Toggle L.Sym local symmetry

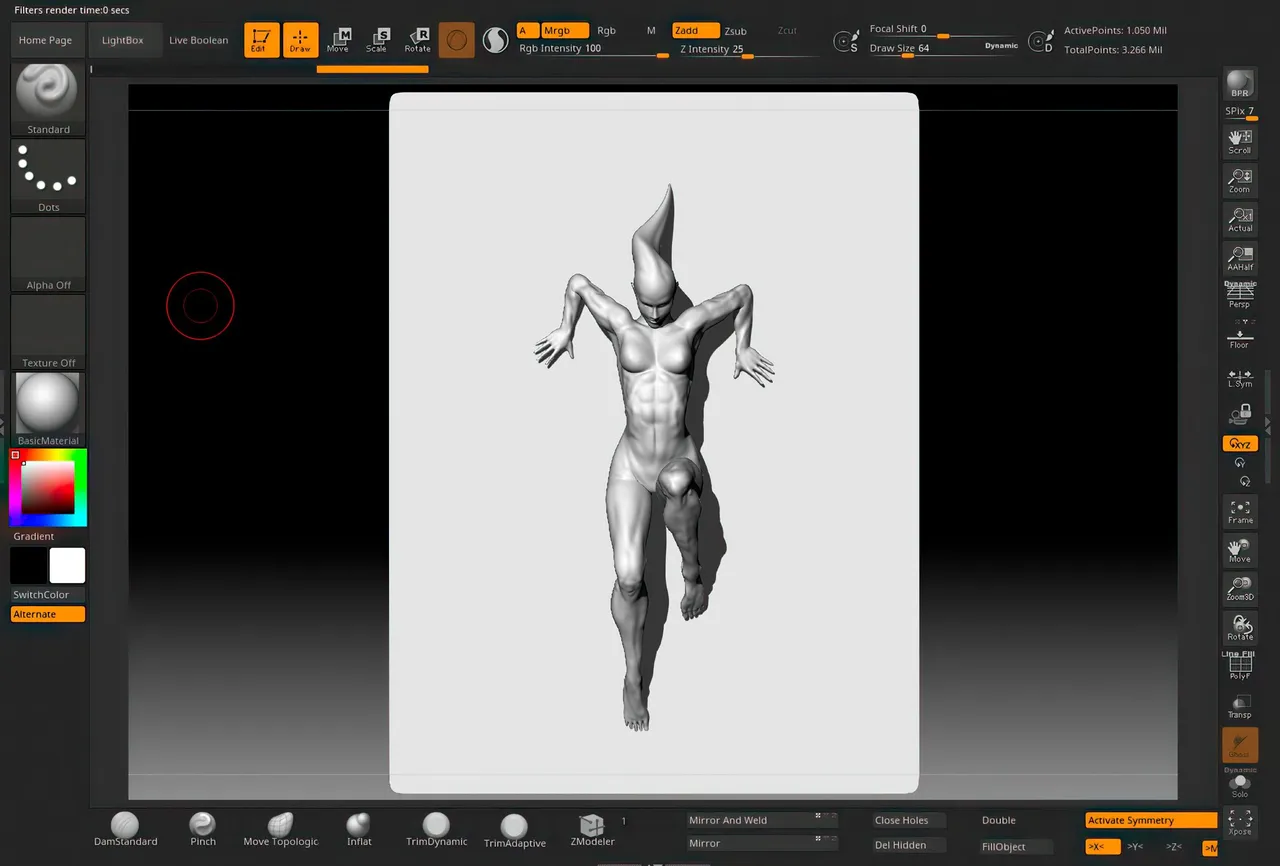[x=1240, y=378]
